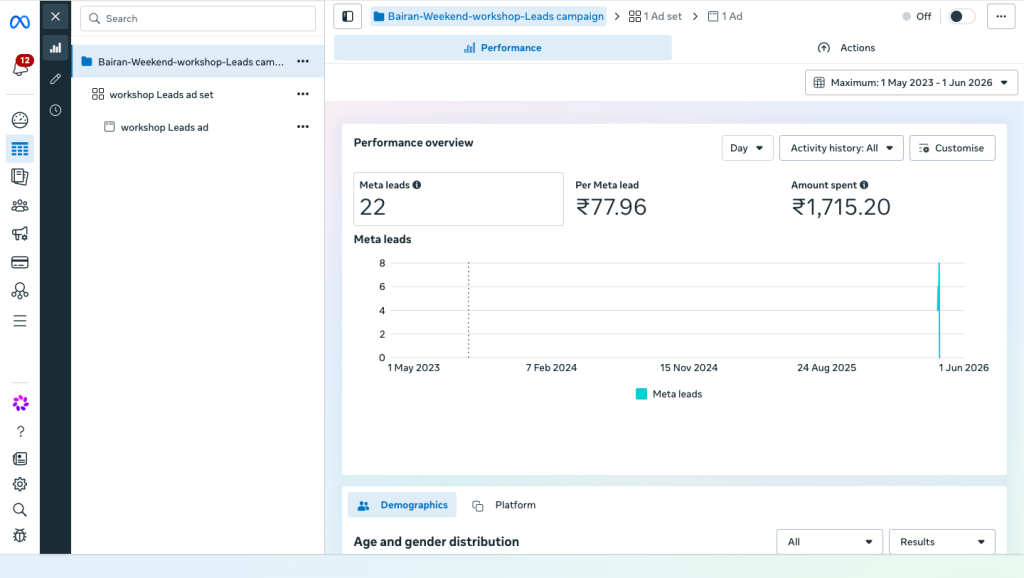The image size is (1024, 578).
Task: Open Ads reporting icon in sidebar
Action: 20,177
